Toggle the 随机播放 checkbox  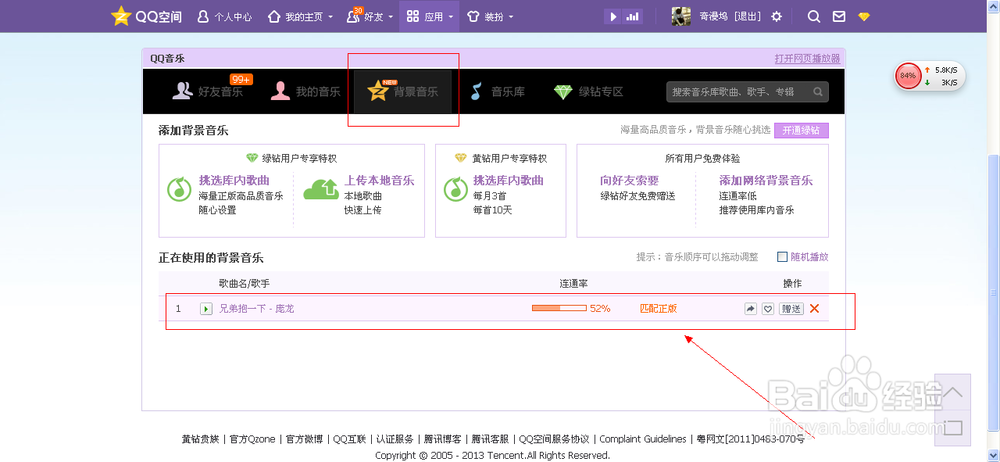(783, 257)
